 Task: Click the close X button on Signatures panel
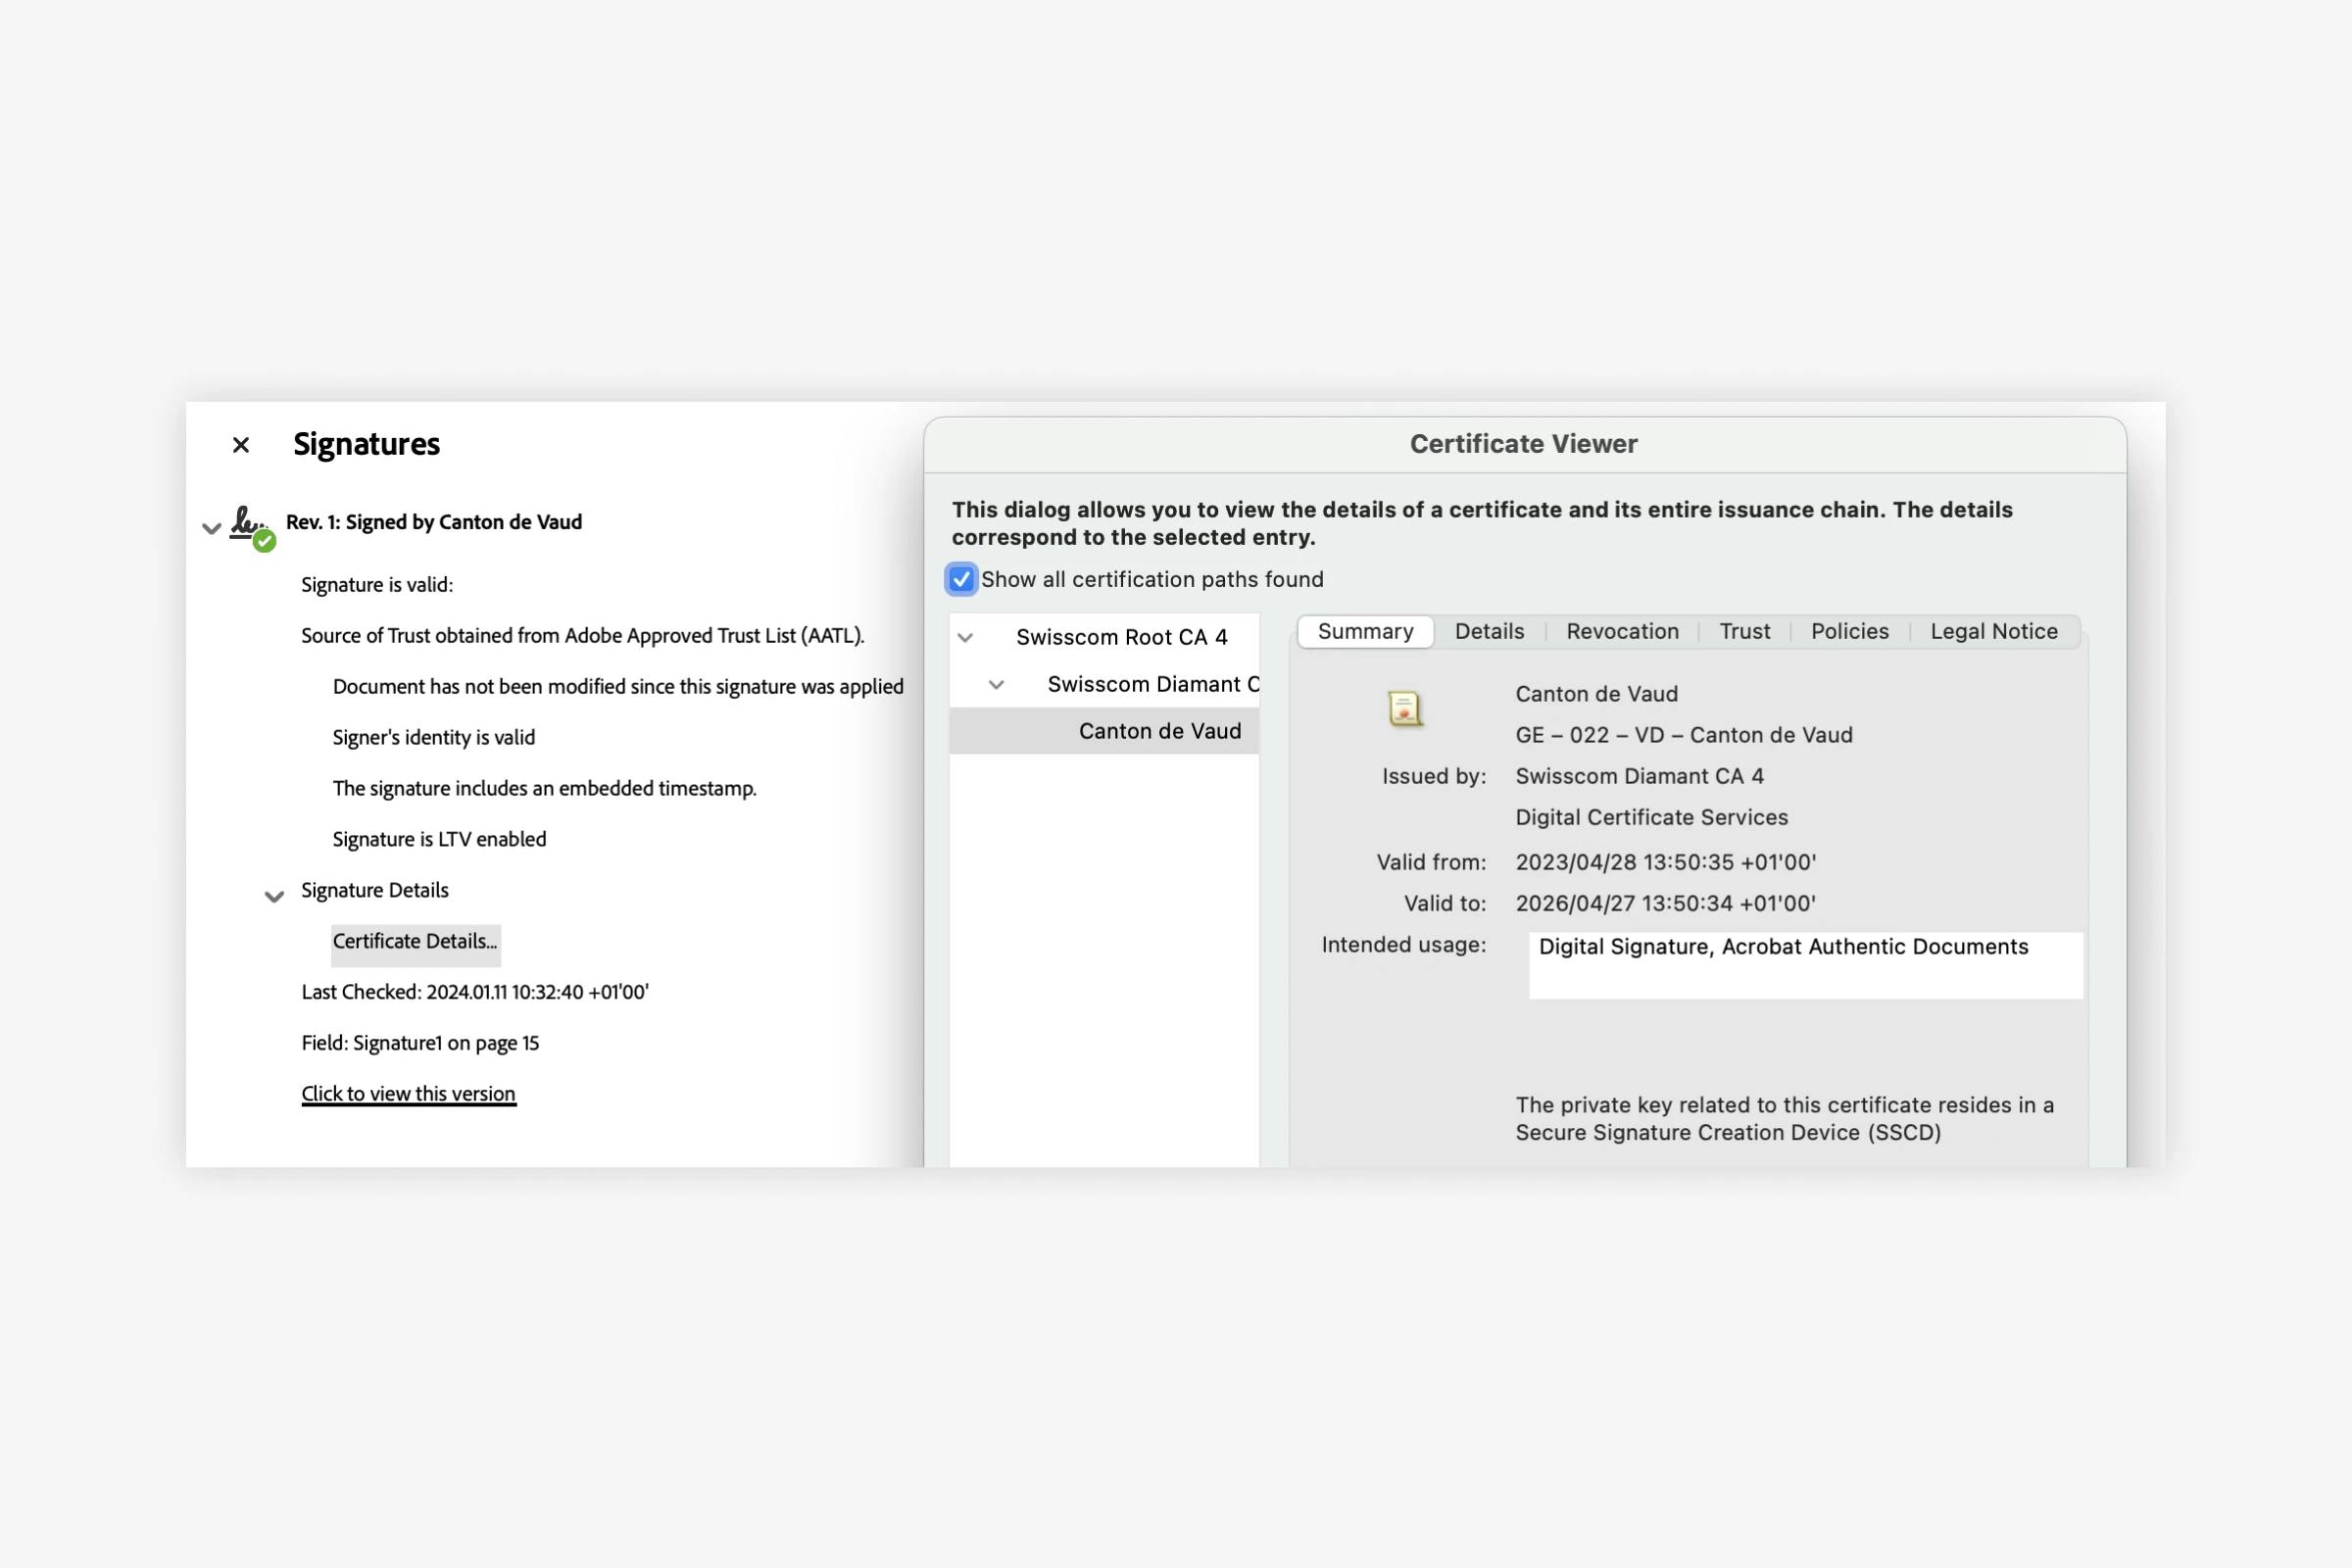240,443
